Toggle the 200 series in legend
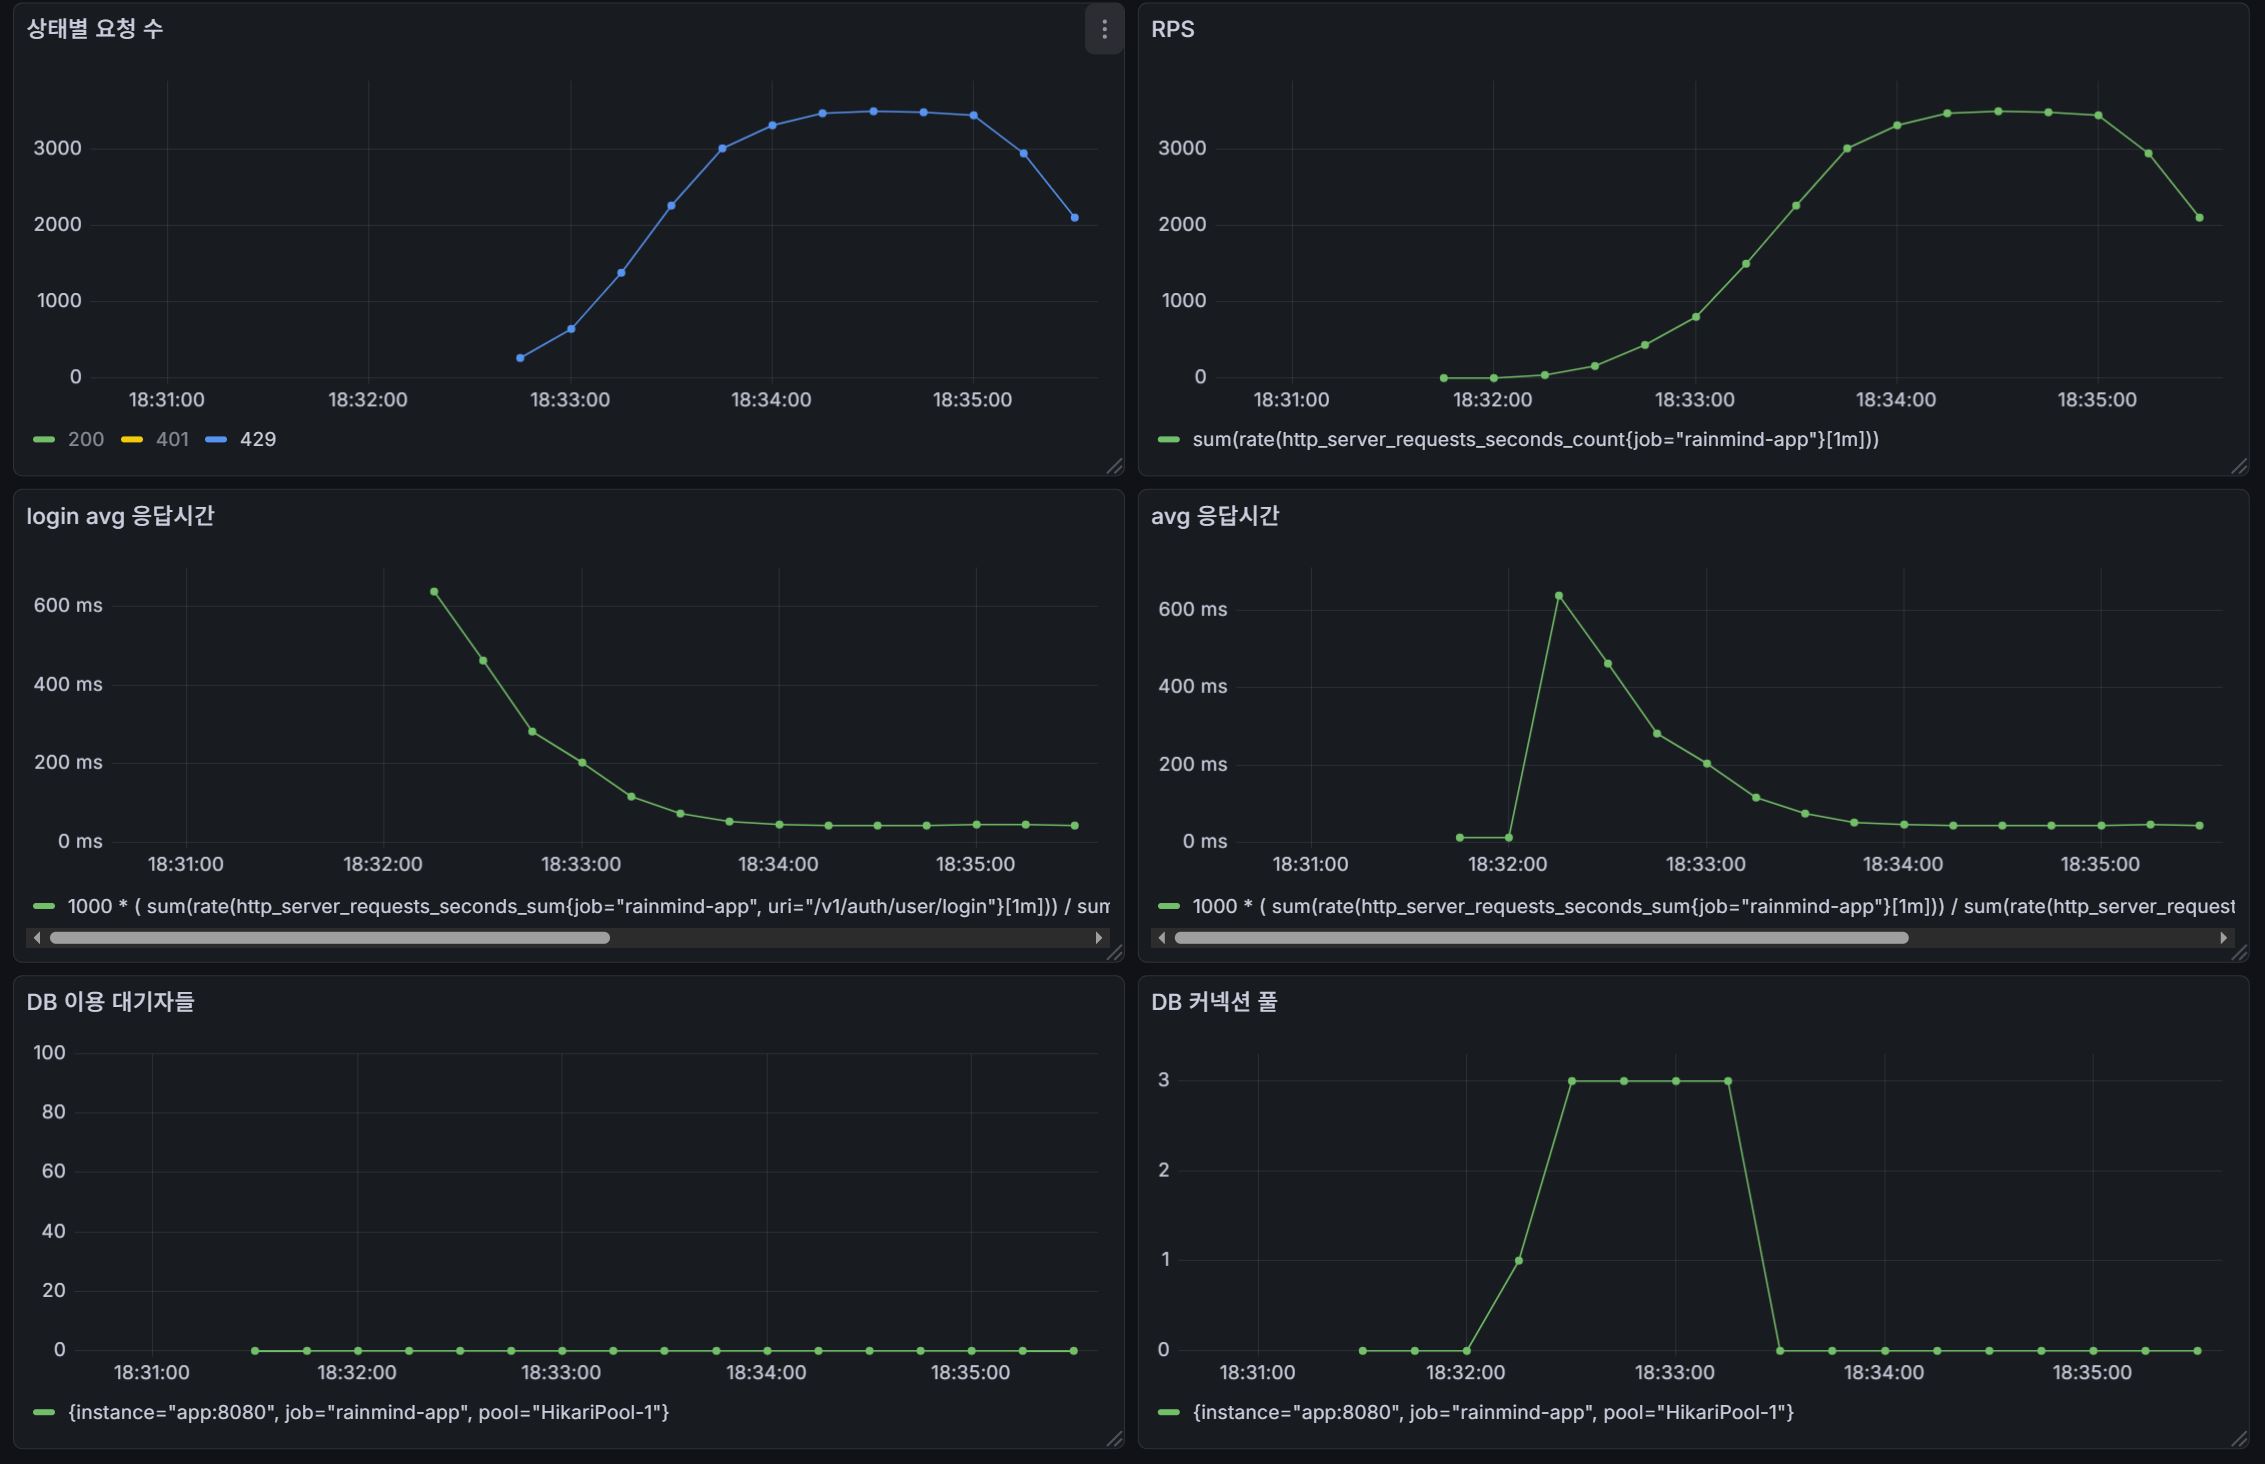This screenshot has height=1464, width=2265. click(85, 439)
